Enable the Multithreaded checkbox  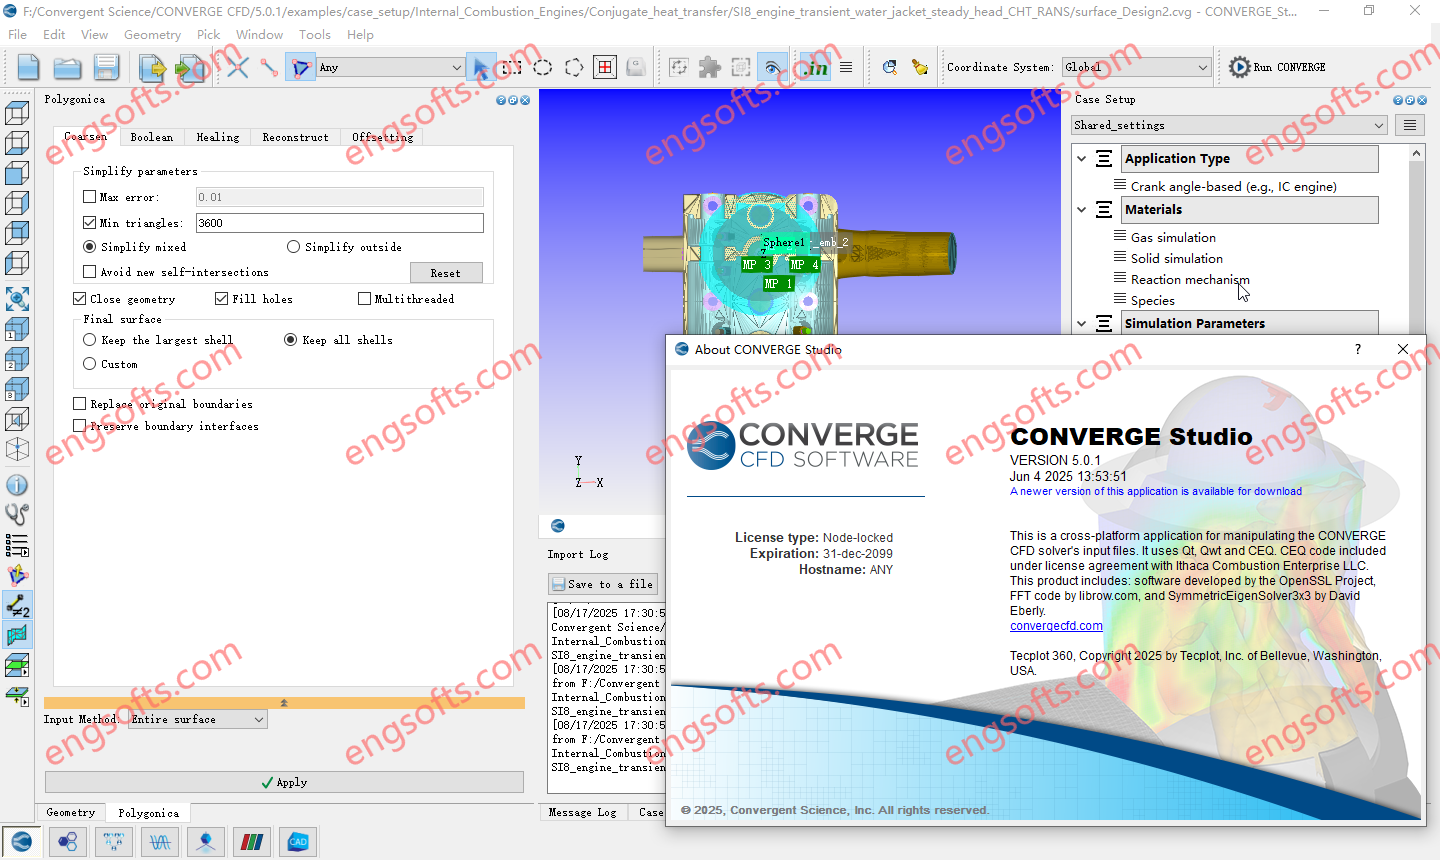point(365,299)
